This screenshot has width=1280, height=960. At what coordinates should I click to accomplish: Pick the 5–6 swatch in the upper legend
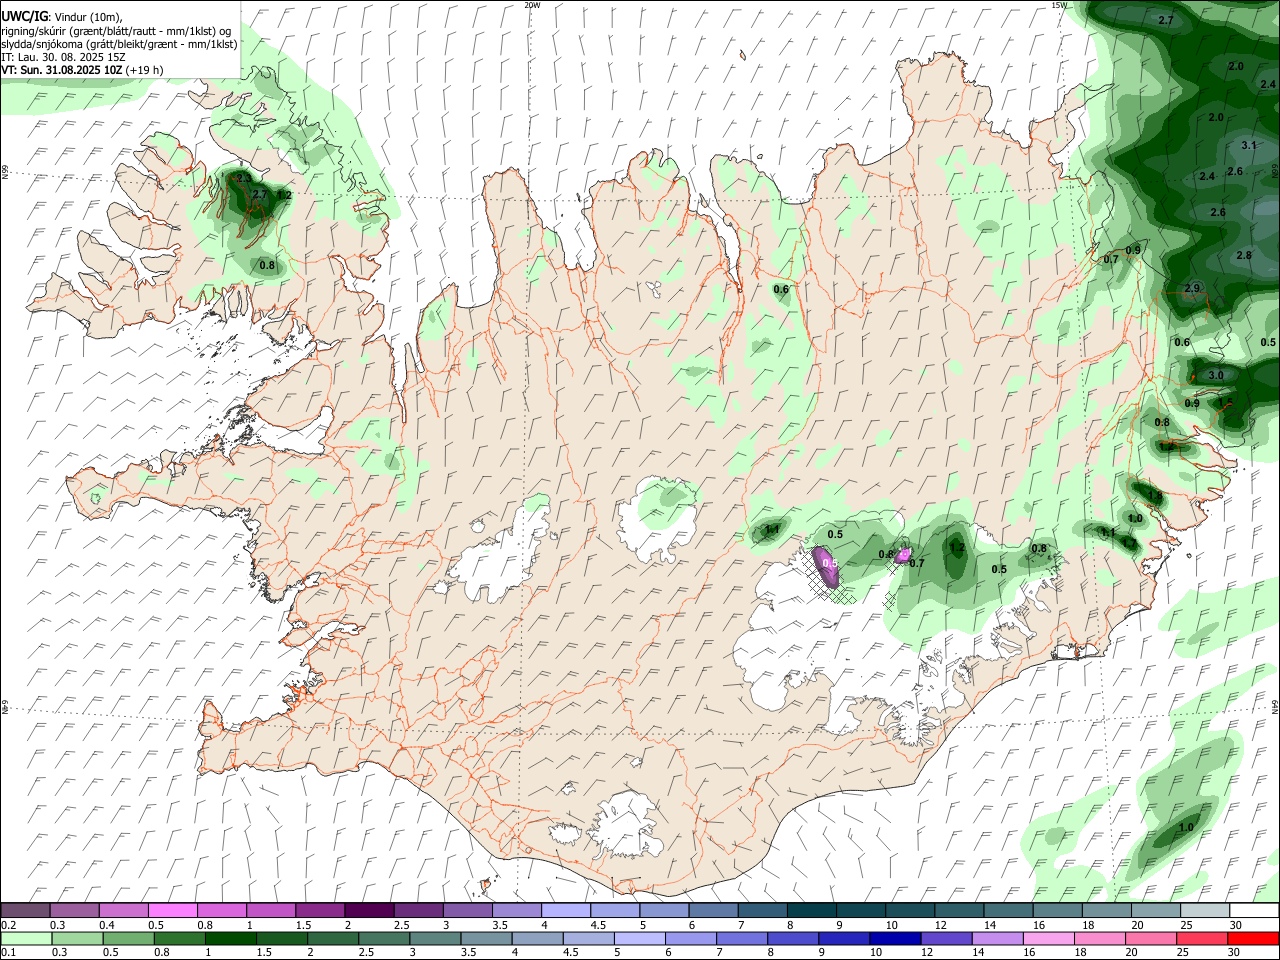pyautogui.click(x=664, y=911)
